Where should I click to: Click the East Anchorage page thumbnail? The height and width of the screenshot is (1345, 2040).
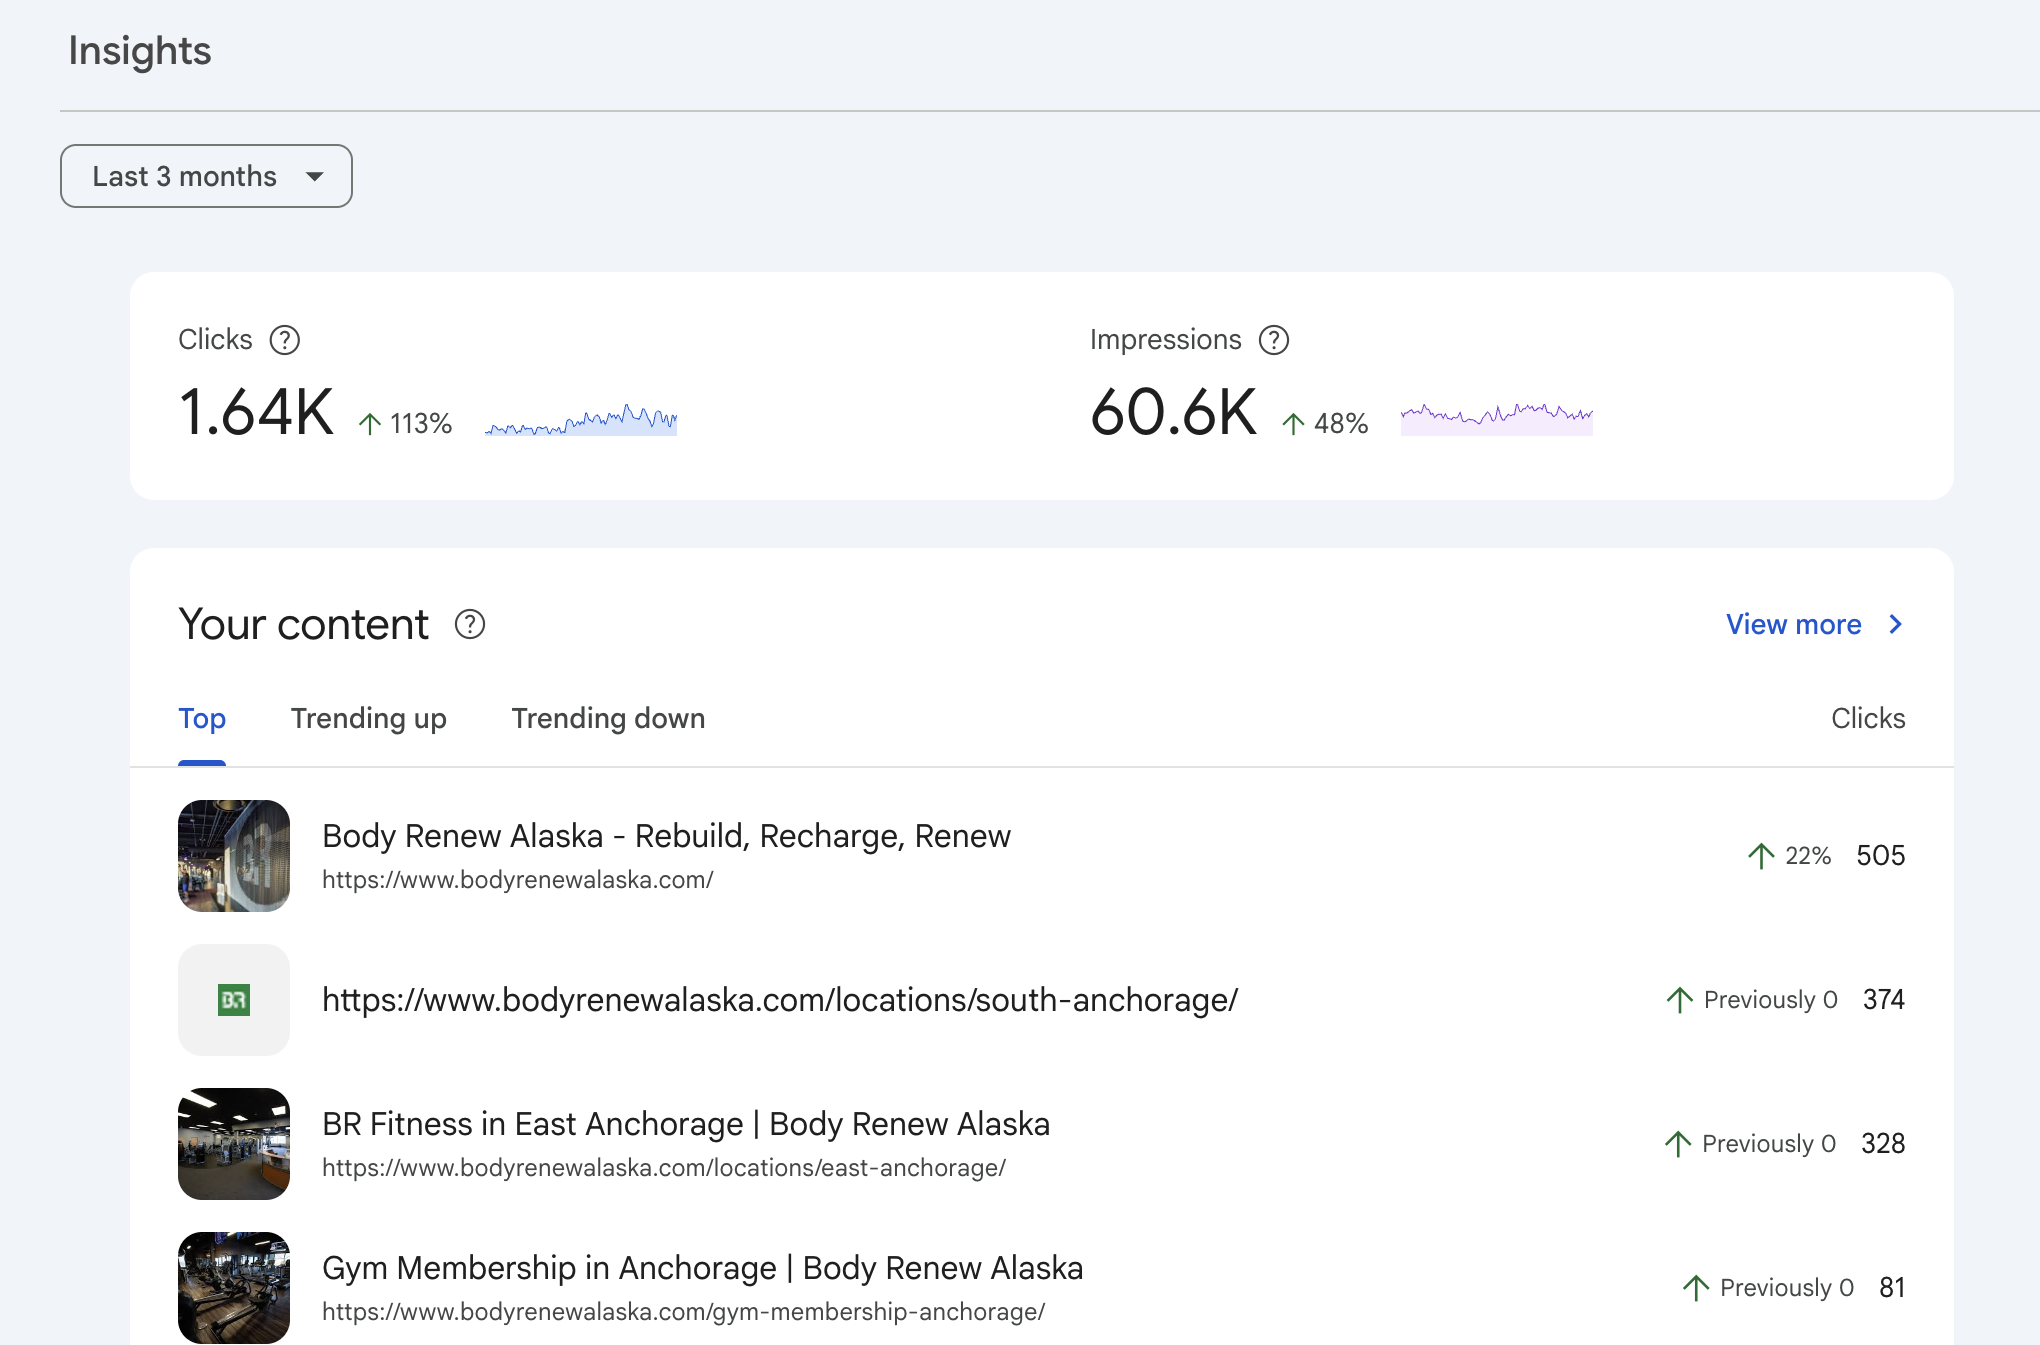[x=234, y=1144]
